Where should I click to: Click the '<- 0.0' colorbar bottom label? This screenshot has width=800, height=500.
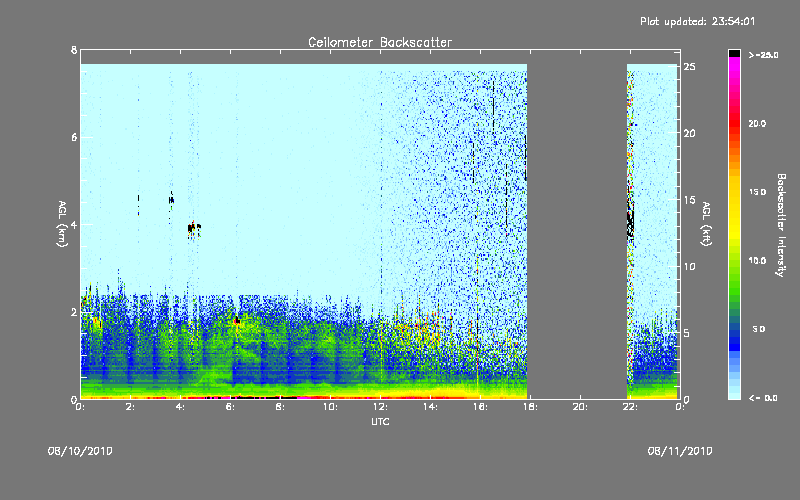(763, 398)
